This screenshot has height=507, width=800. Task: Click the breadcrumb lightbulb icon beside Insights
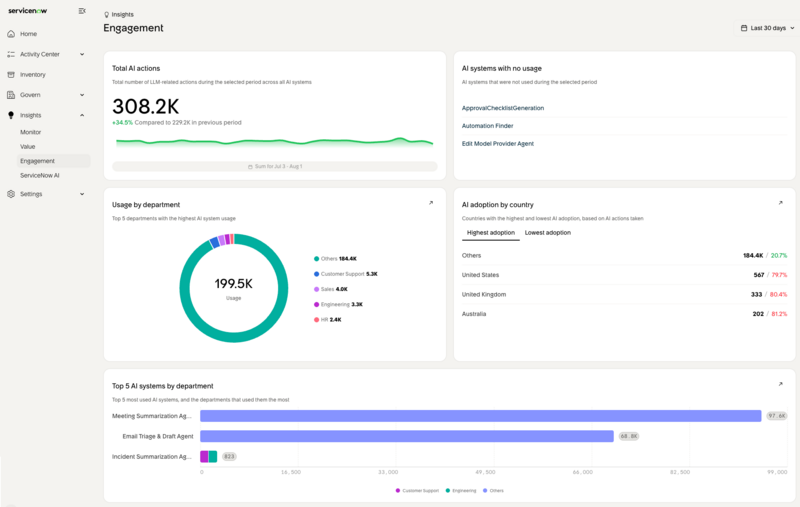tap(106, 15)
